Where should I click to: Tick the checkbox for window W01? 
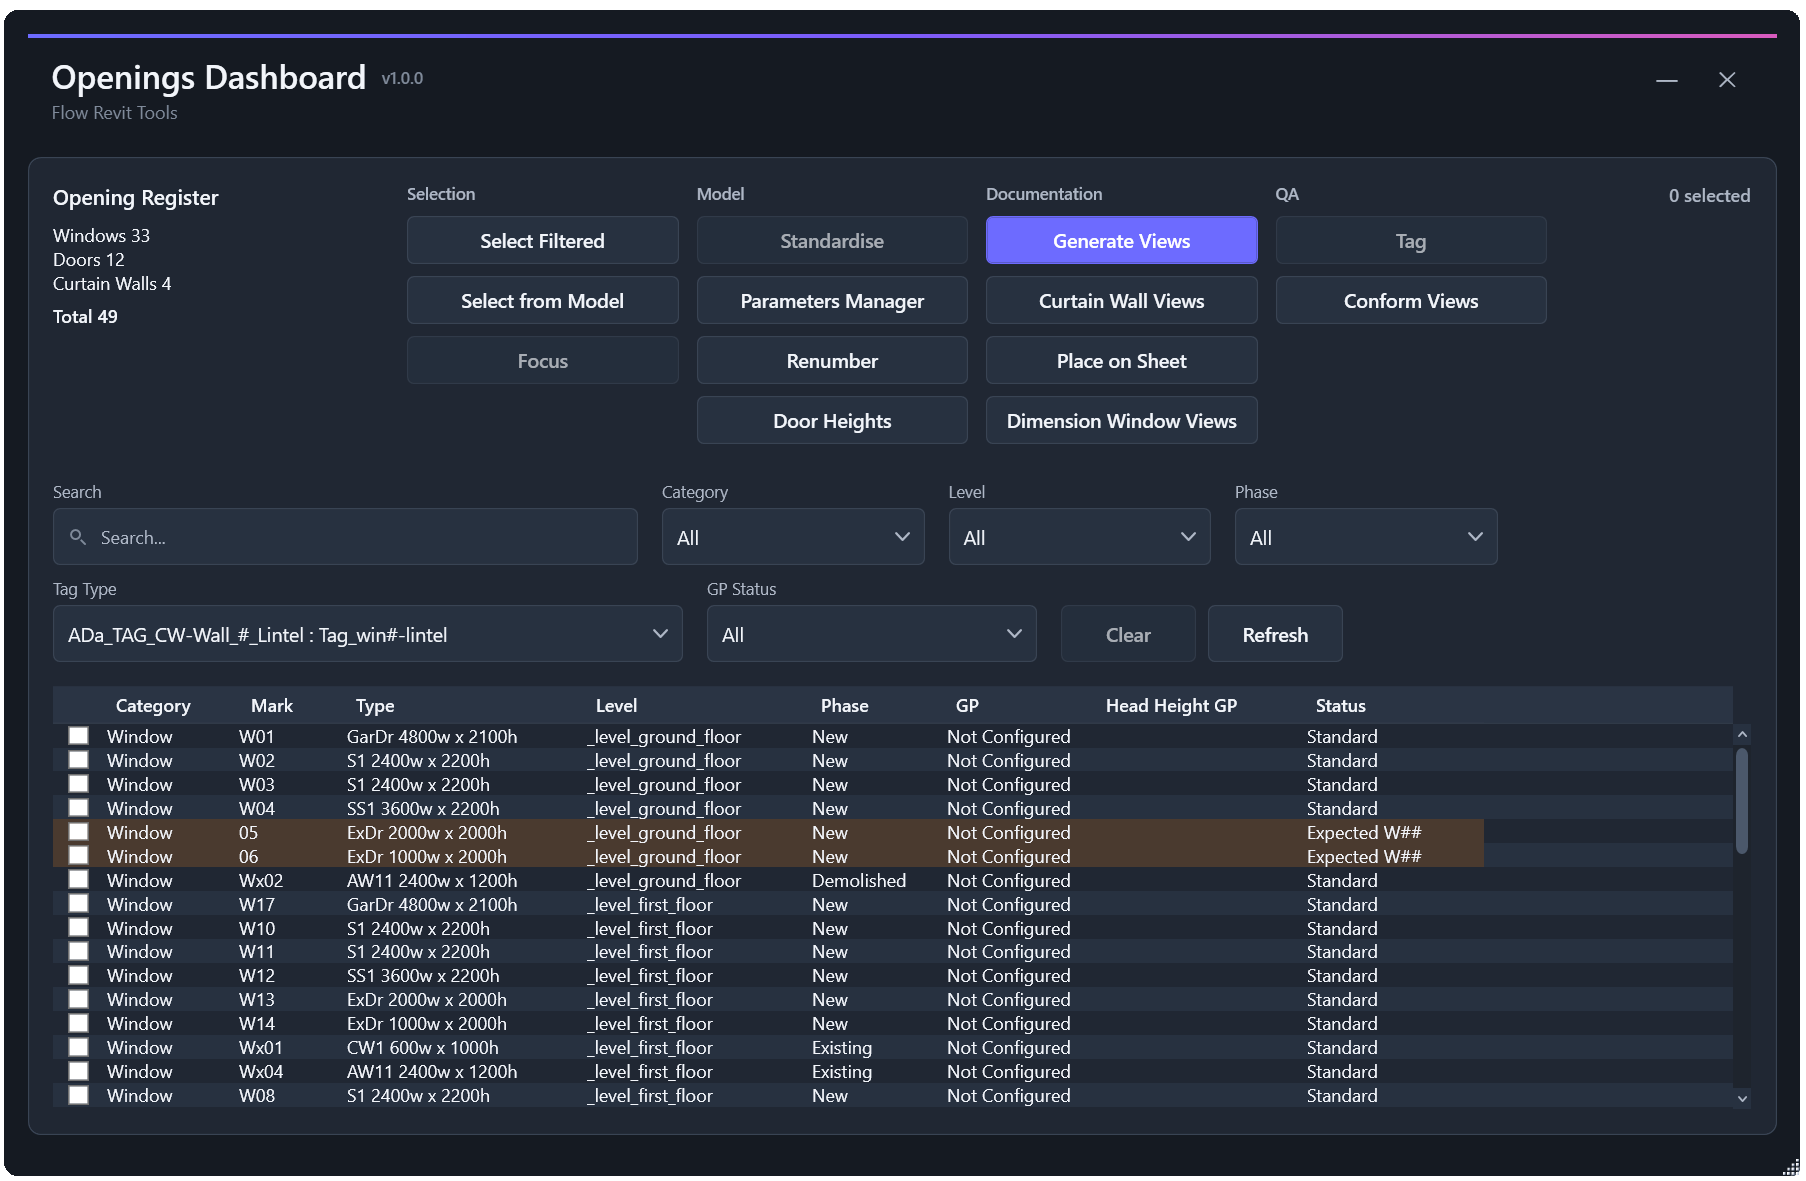click(x=78, y=736)
